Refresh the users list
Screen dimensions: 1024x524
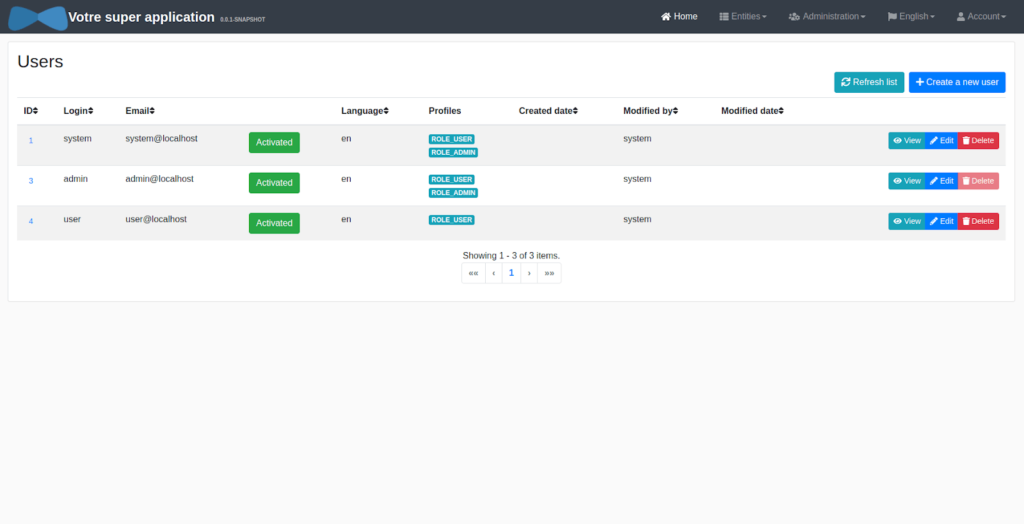click(x=869, y=82)
